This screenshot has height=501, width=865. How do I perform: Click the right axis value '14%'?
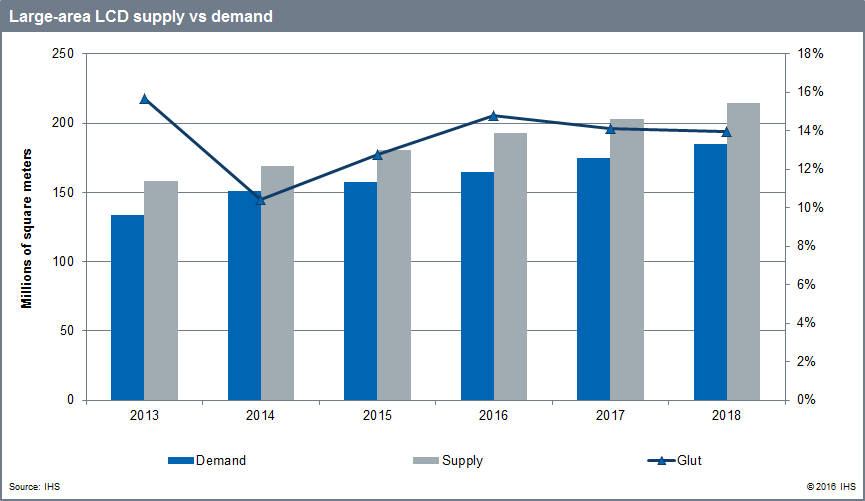pyautogui.click(x=810, y=131)
